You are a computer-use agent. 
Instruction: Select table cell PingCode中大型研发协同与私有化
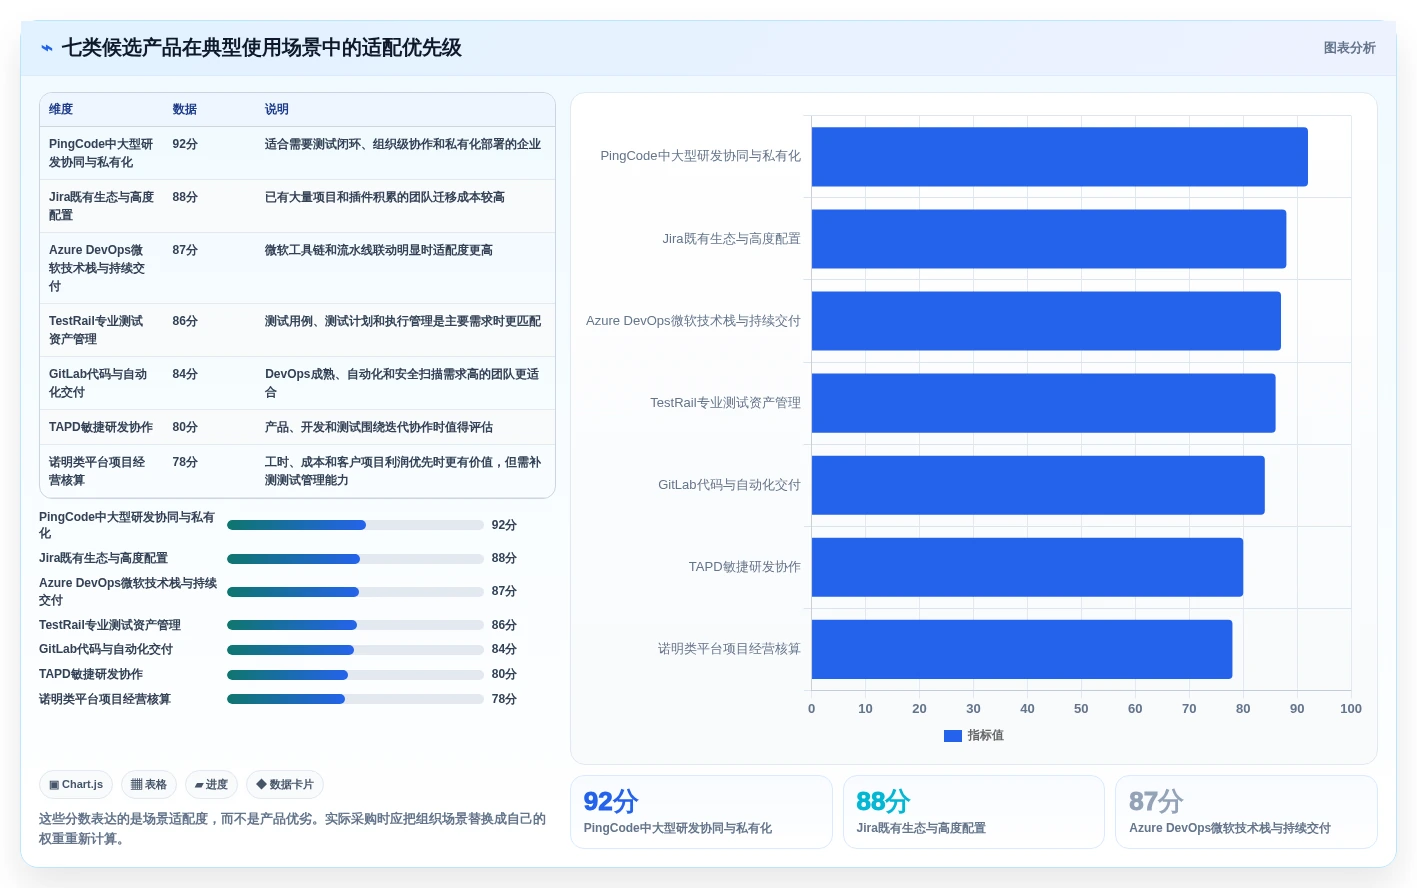pyautogui.click(x=101, y=153)
